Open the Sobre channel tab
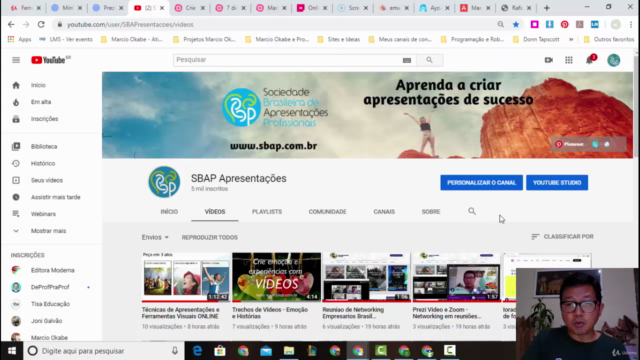Screen dimensions: 640x360 pos(431,211)
